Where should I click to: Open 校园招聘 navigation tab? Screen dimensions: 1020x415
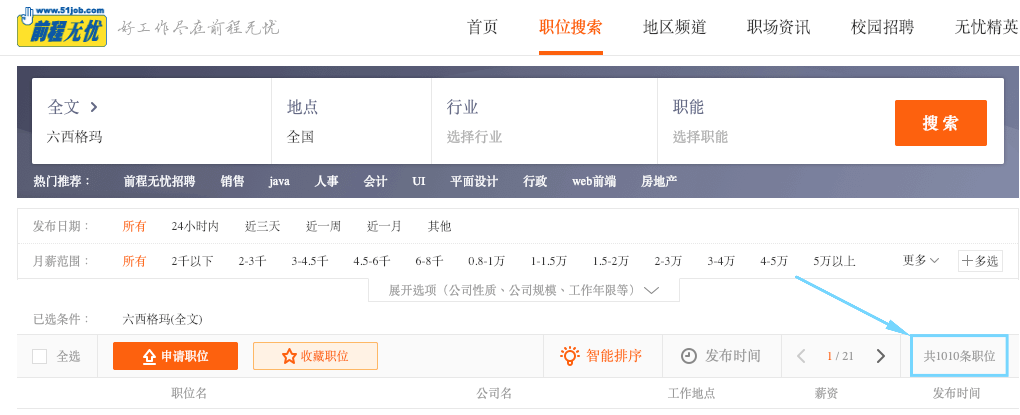coord(882,27)
